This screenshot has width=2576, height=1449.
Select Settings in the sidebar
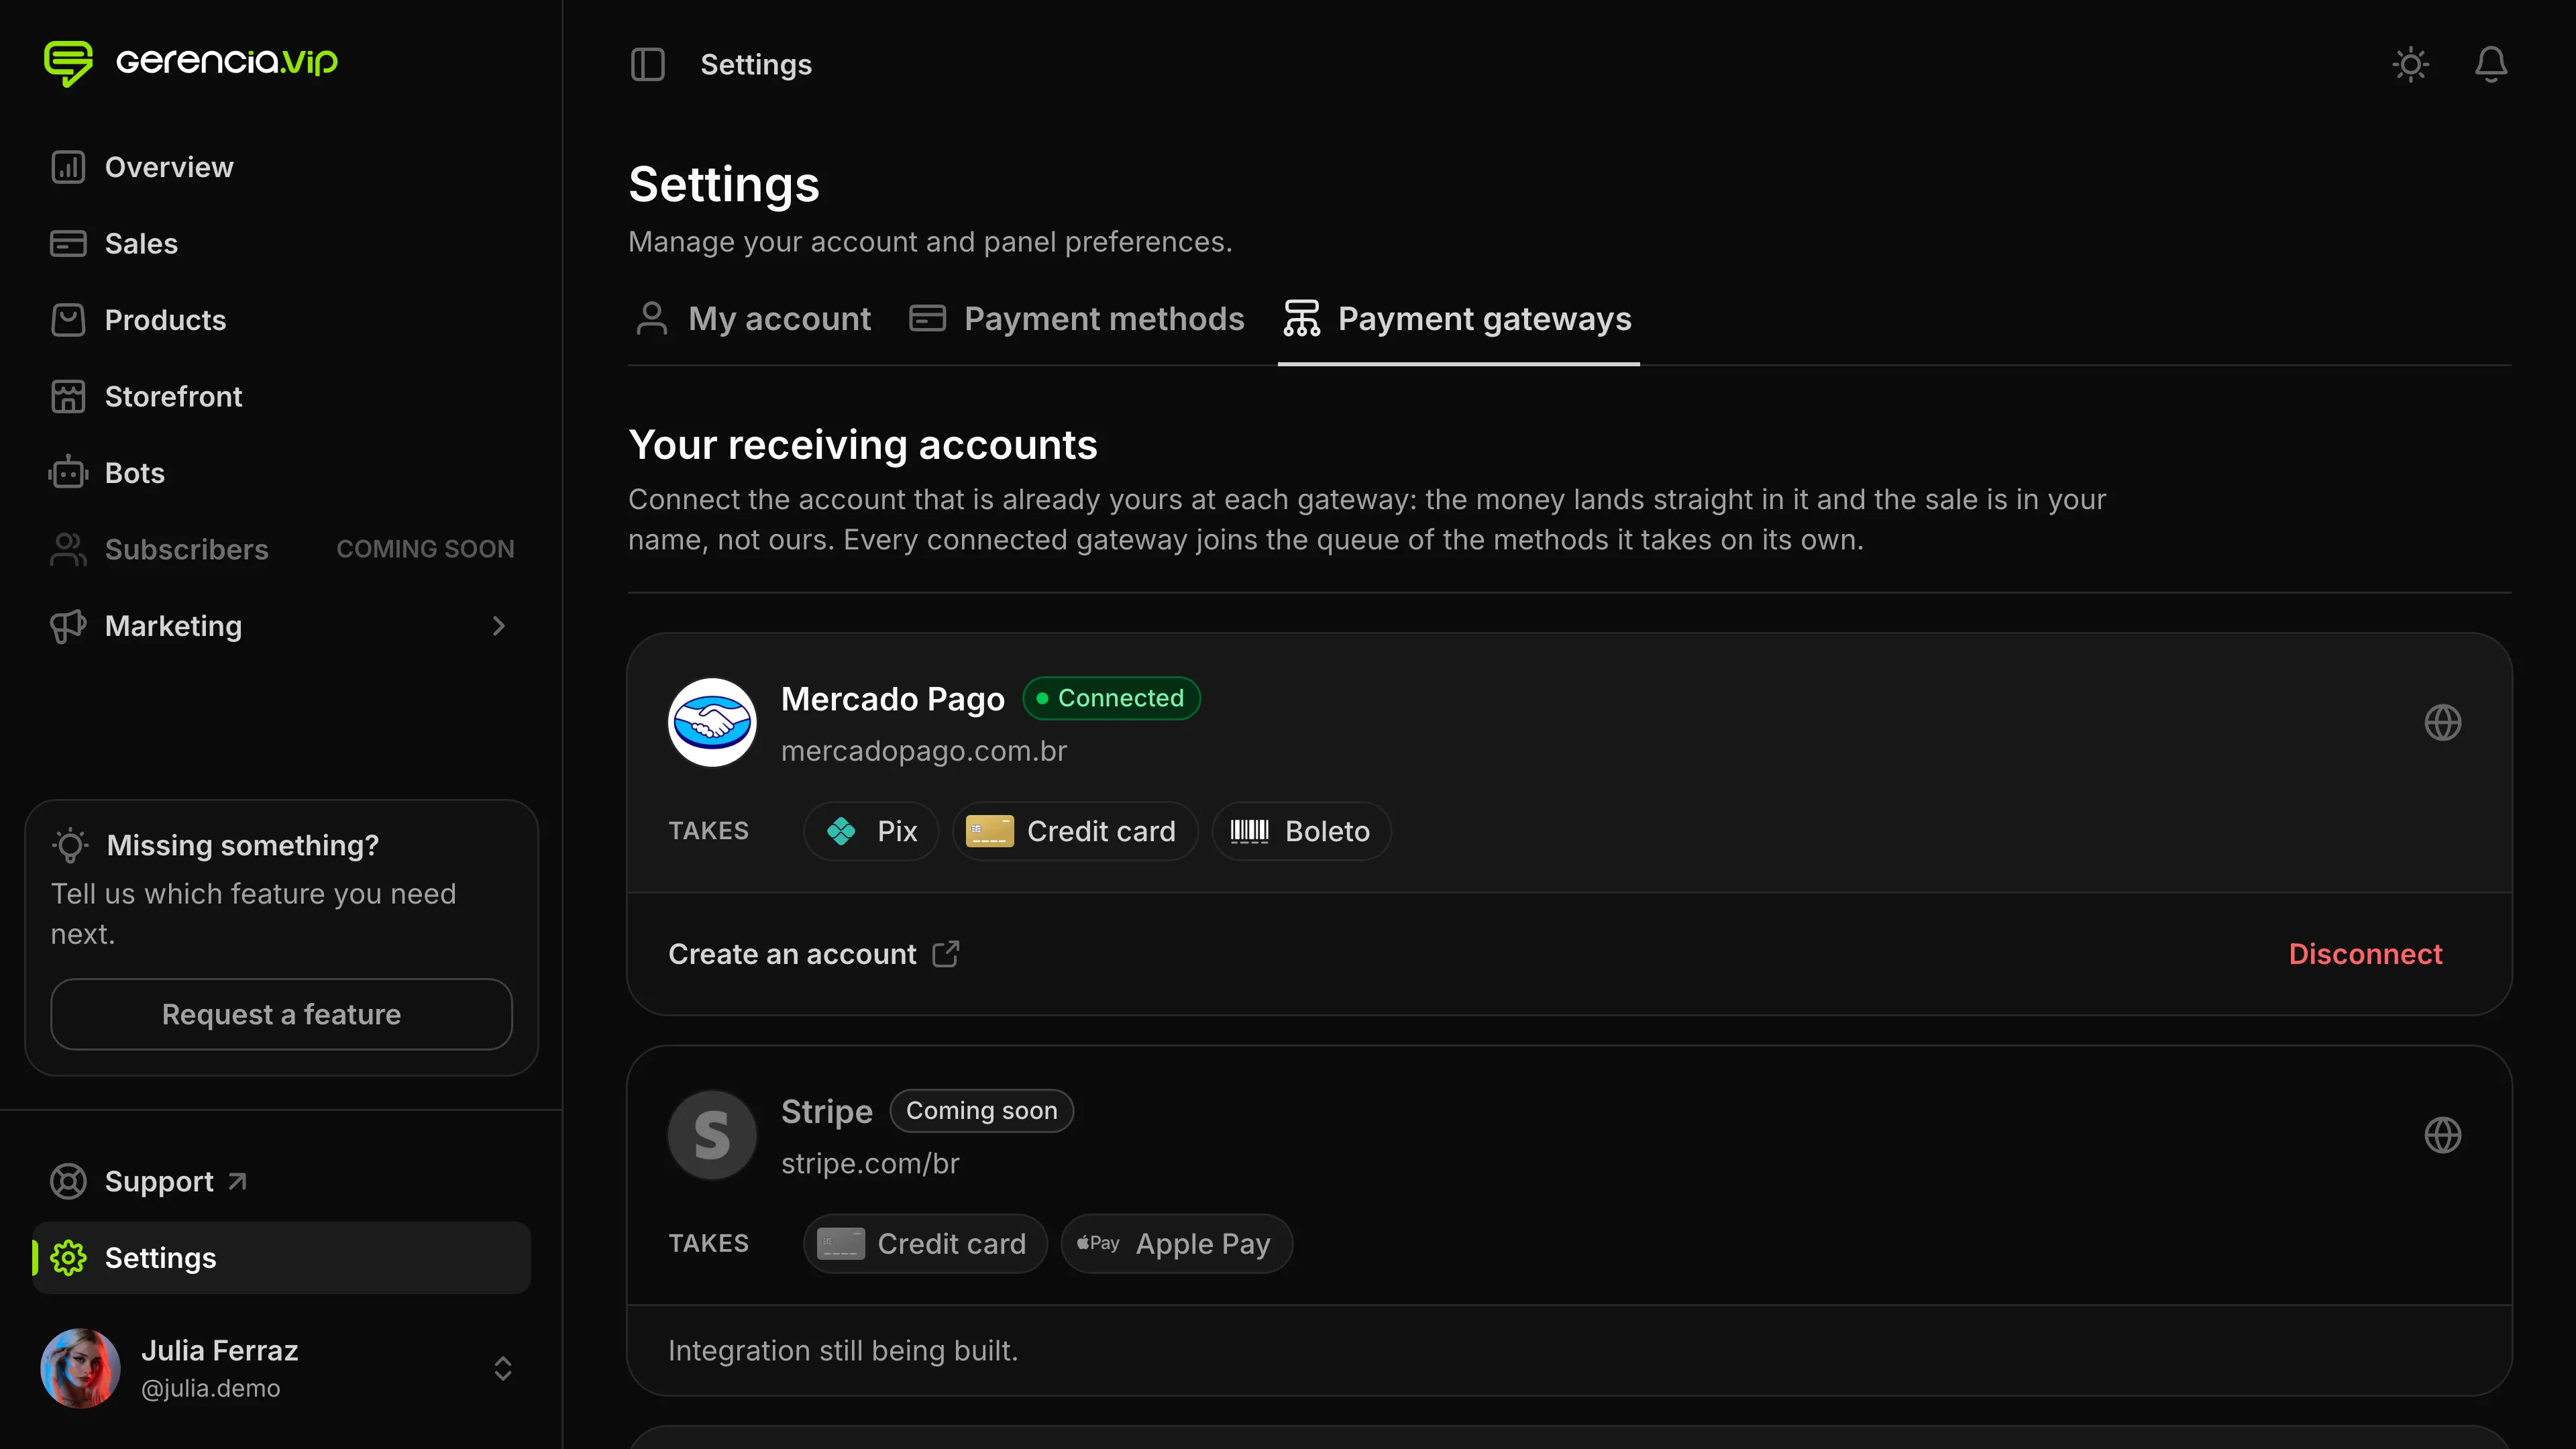[x=281, y=1257]
